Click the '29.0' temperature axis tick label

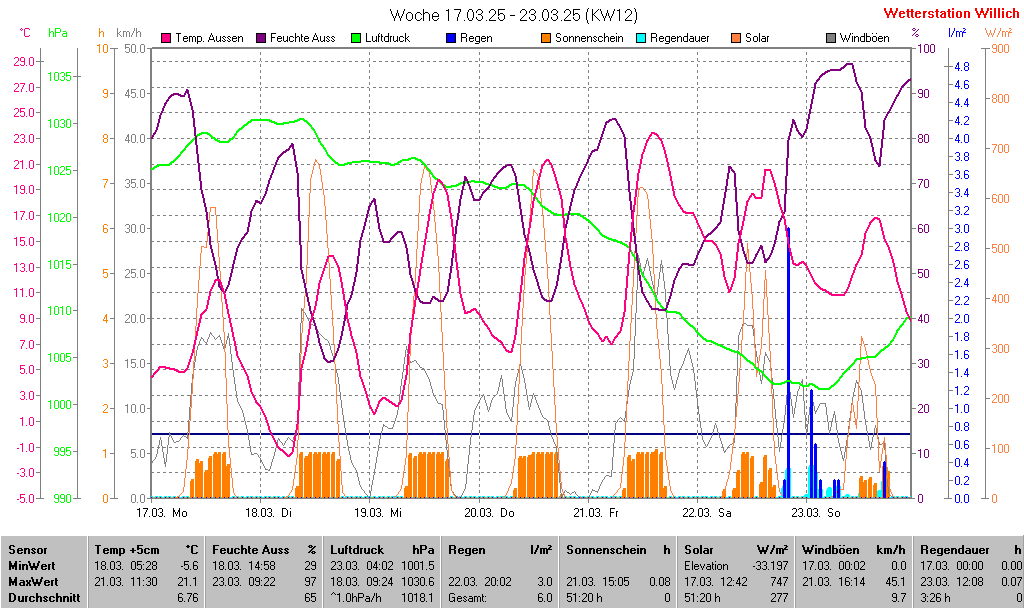24,61
